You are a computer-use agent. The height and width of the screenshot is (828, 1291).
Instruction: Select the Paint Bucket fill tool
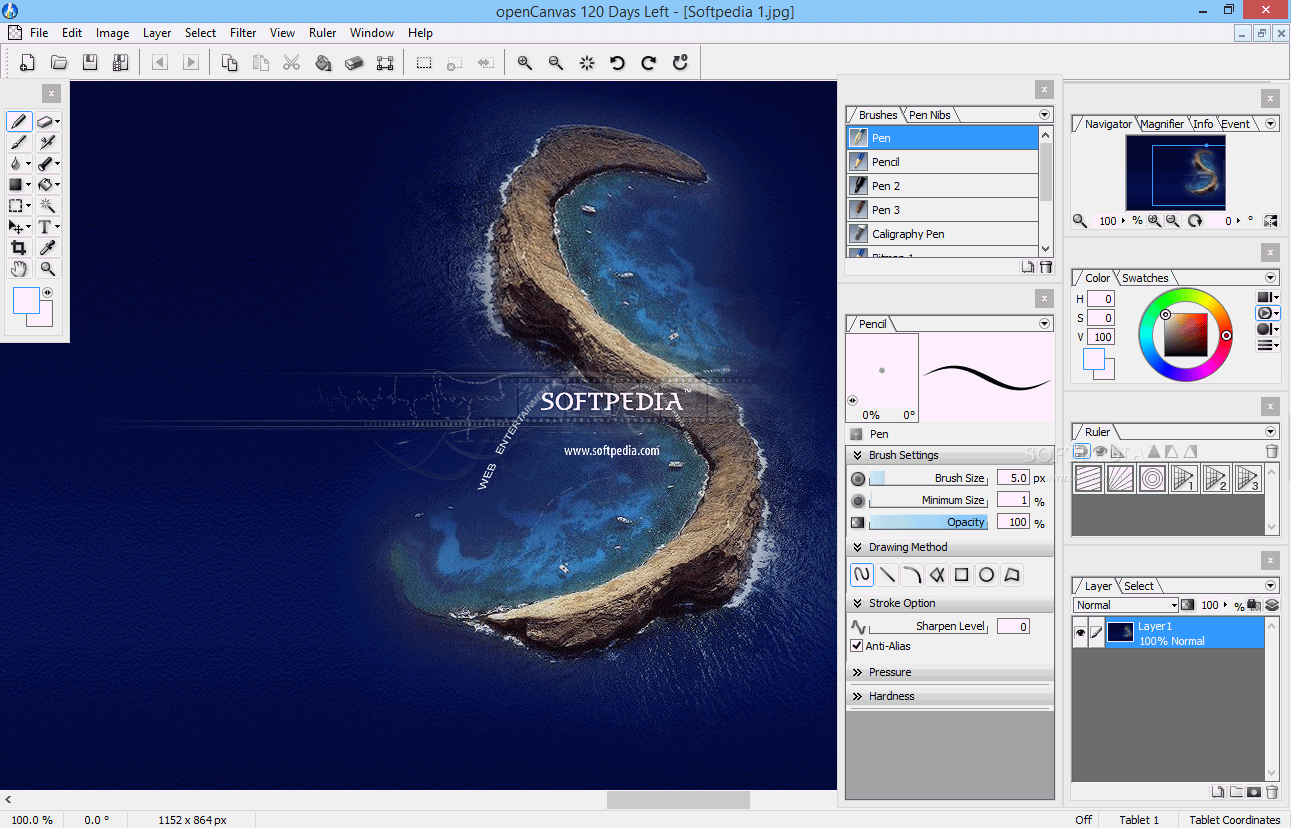(46, 184)
